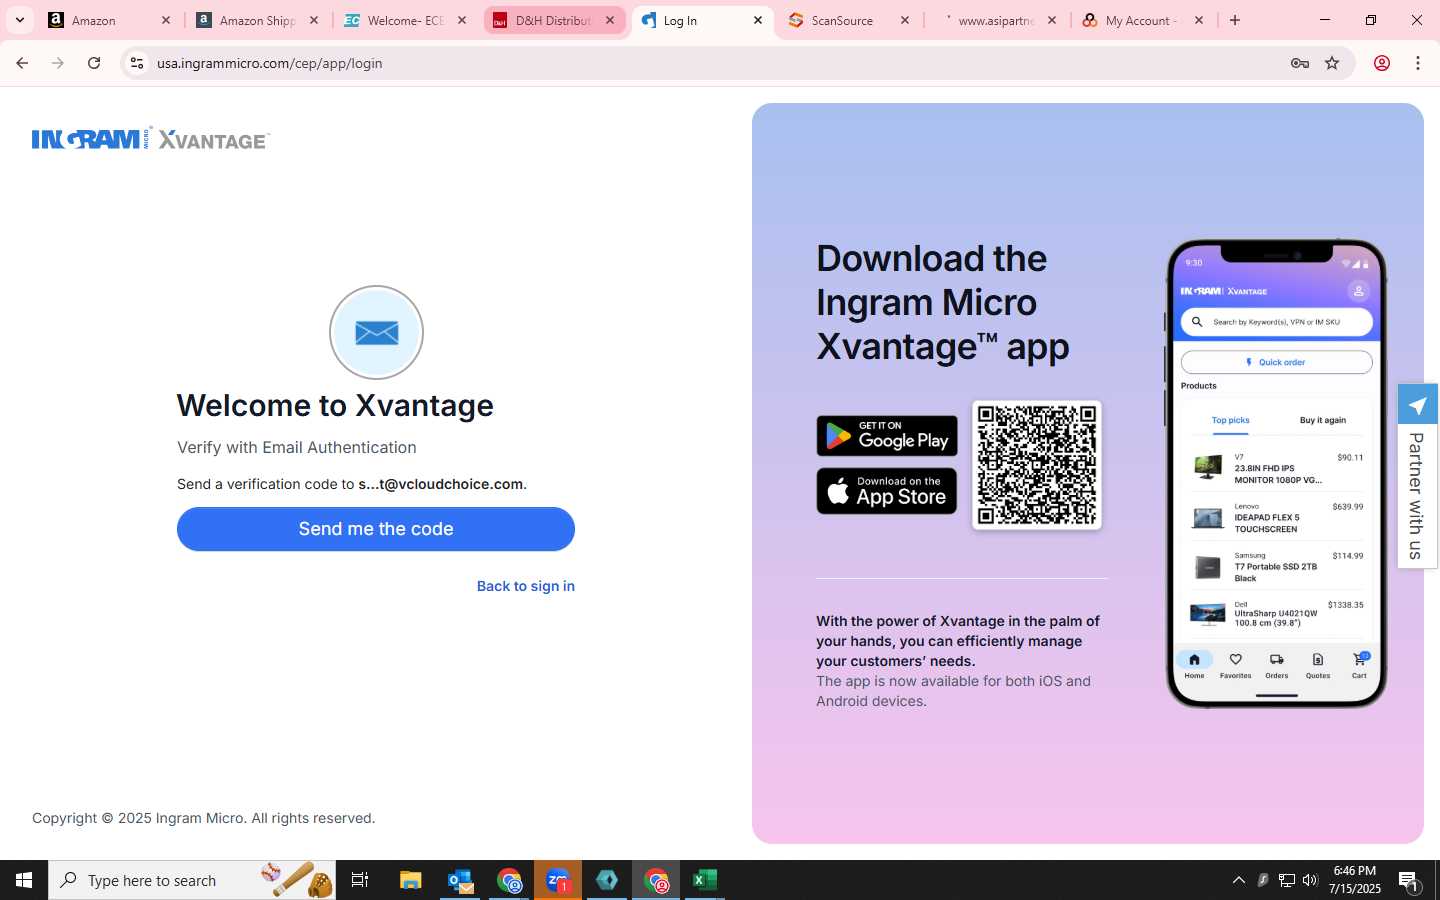The image size is (1440, 900).
Task: Close the Log In tab
Action: click(x=758, y=20)
